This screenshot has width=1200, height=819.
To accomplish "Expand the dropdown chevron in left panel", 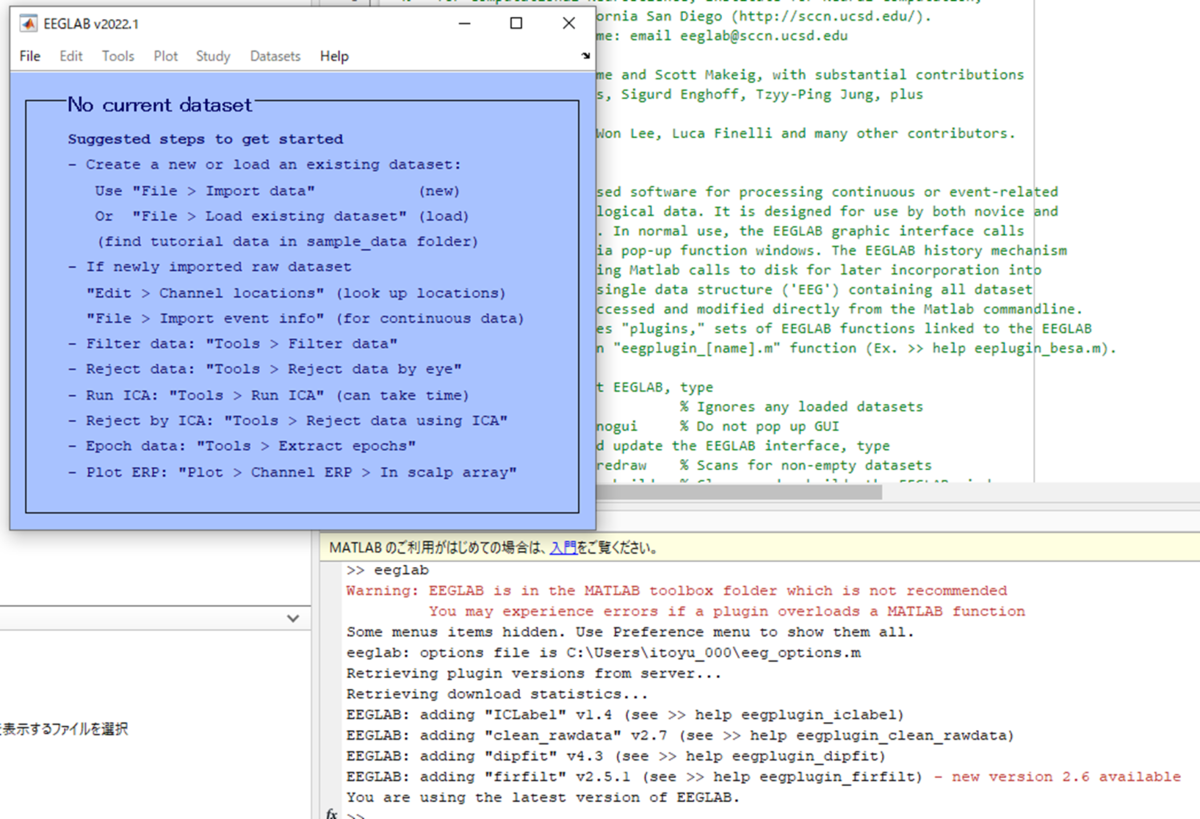I will coord(293,619).
